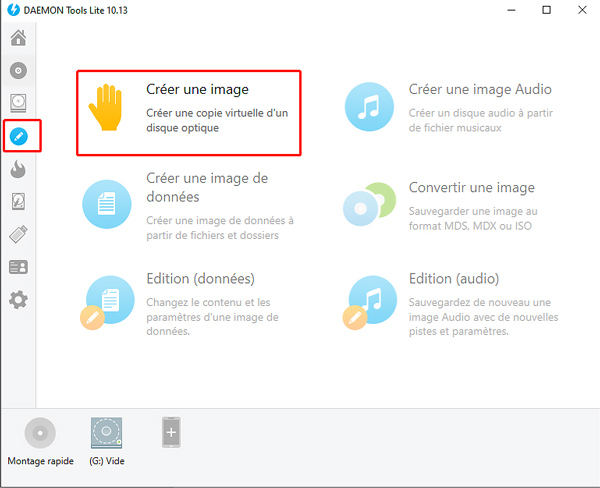Open the disc Images section in sidebar

pos(18,71)
